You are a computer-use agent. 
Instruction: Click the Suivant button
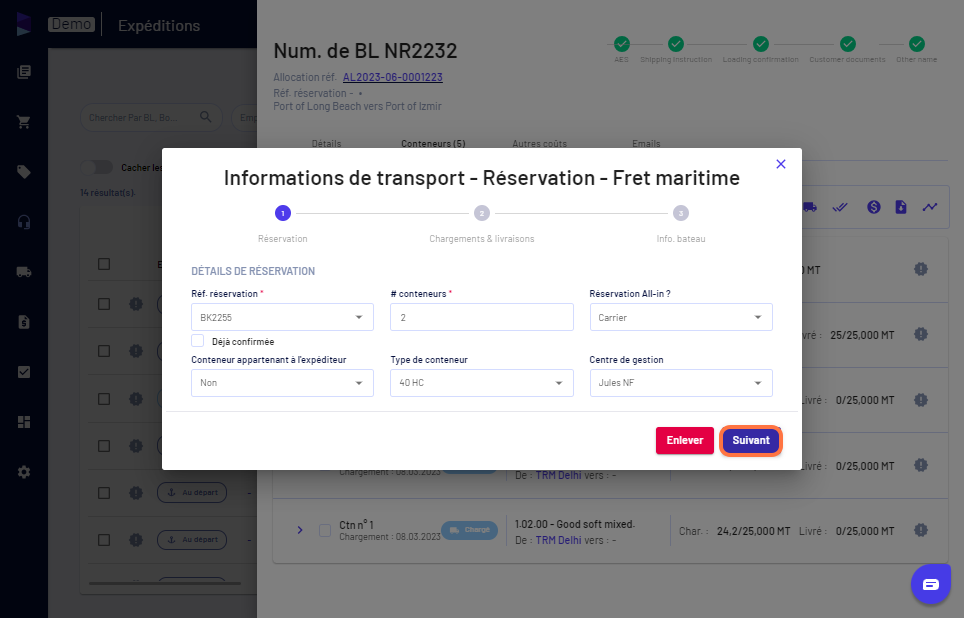coord(751,440)
